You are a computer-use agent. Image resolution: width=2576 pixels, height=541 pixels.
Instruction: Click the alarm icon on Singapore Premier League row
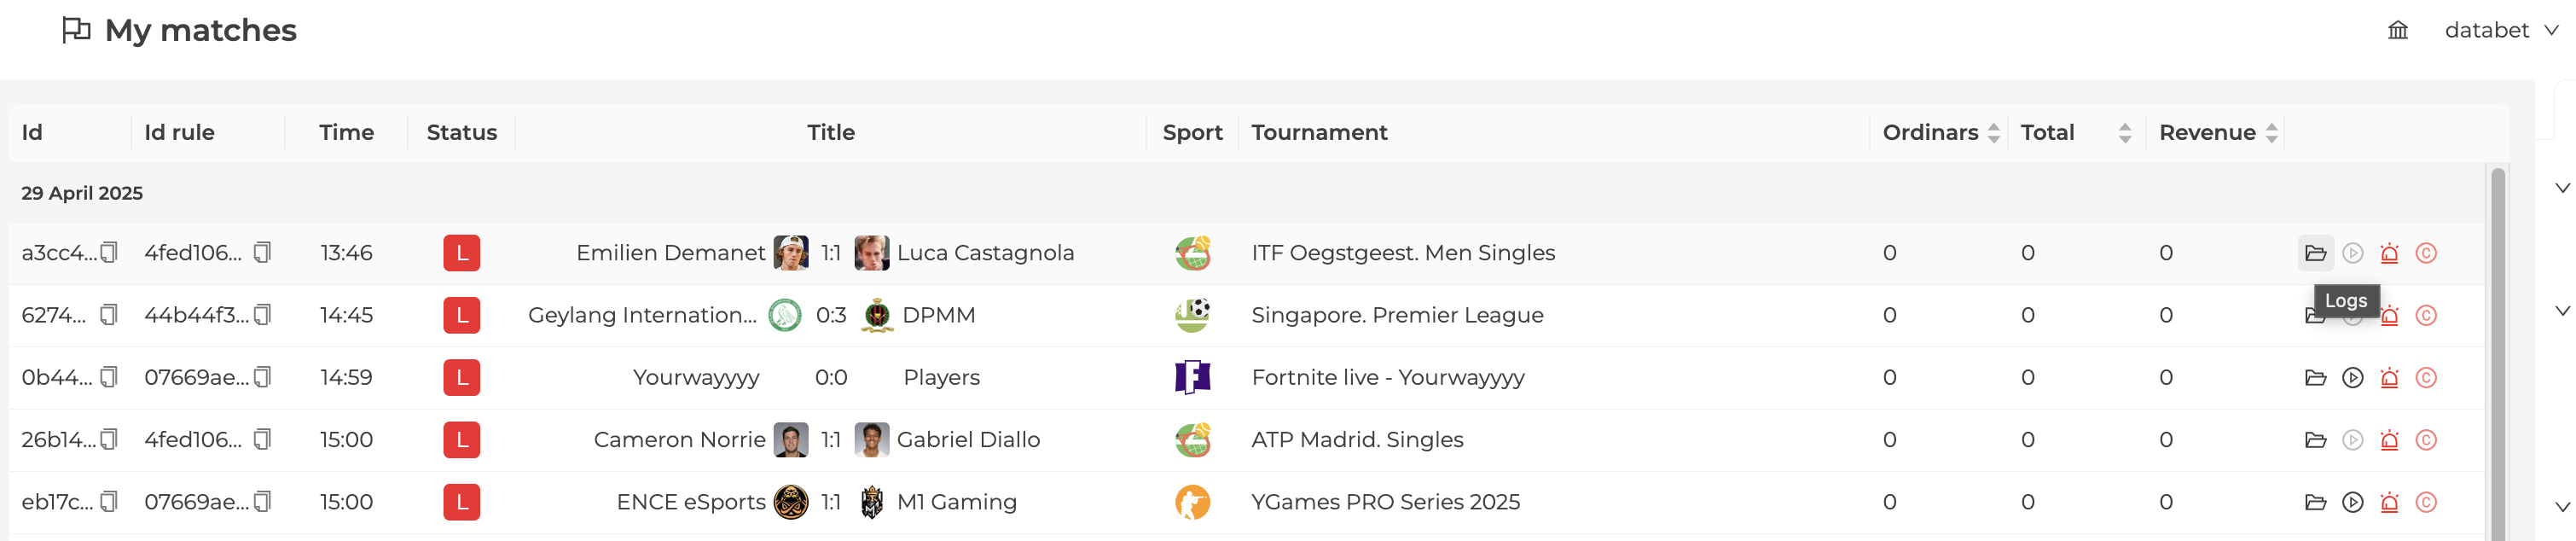2389,316
